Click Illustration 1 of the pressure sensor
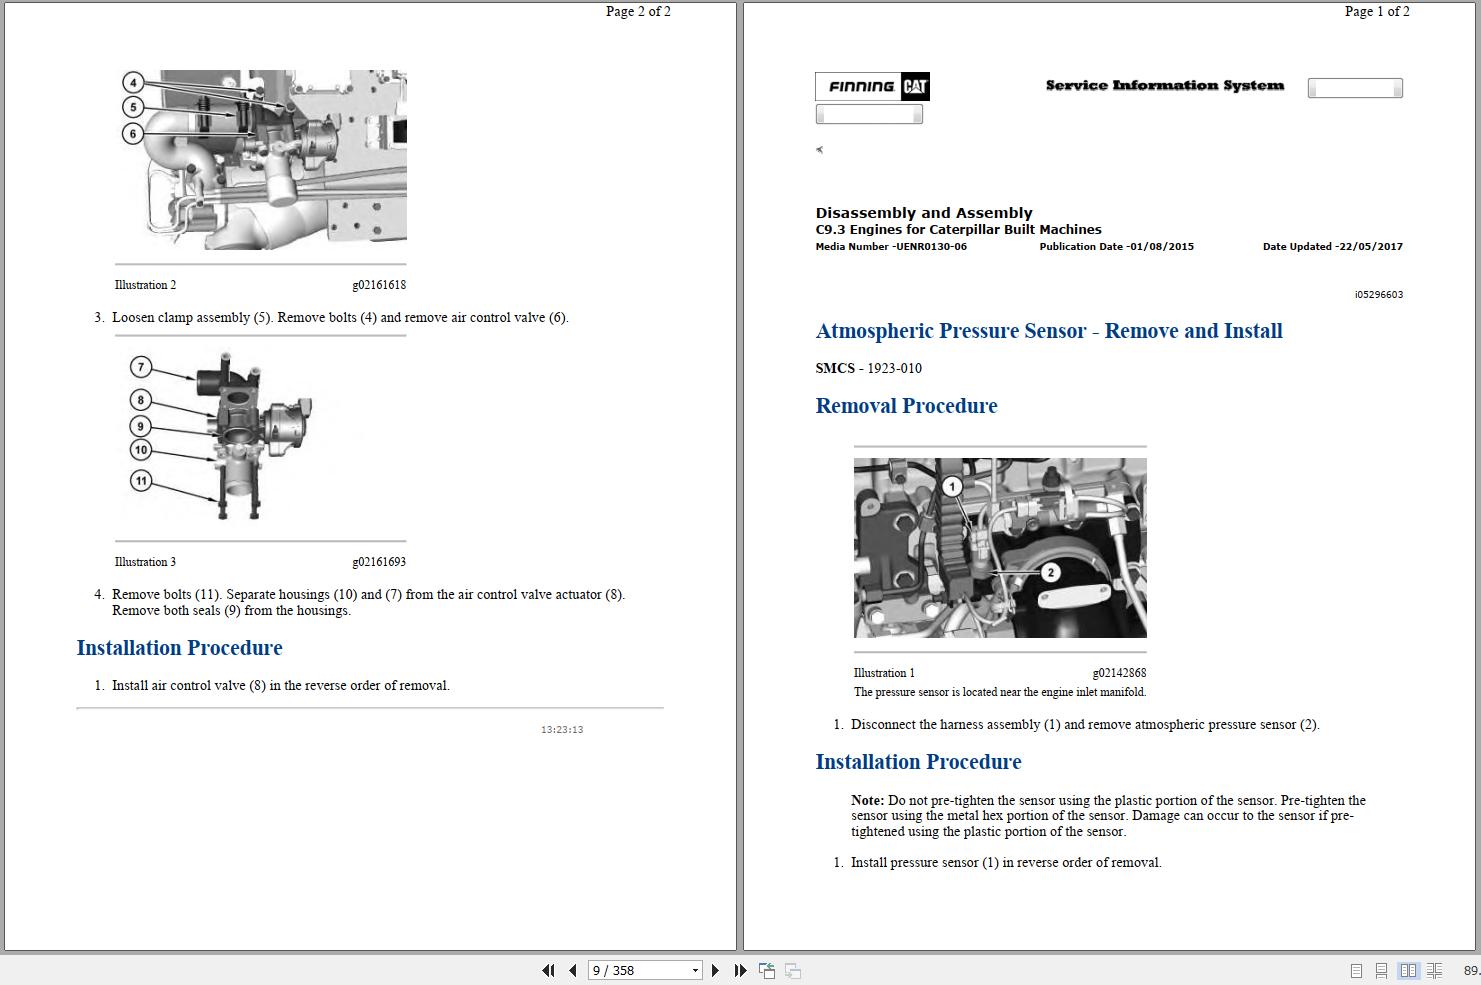 tap(999, 547)
